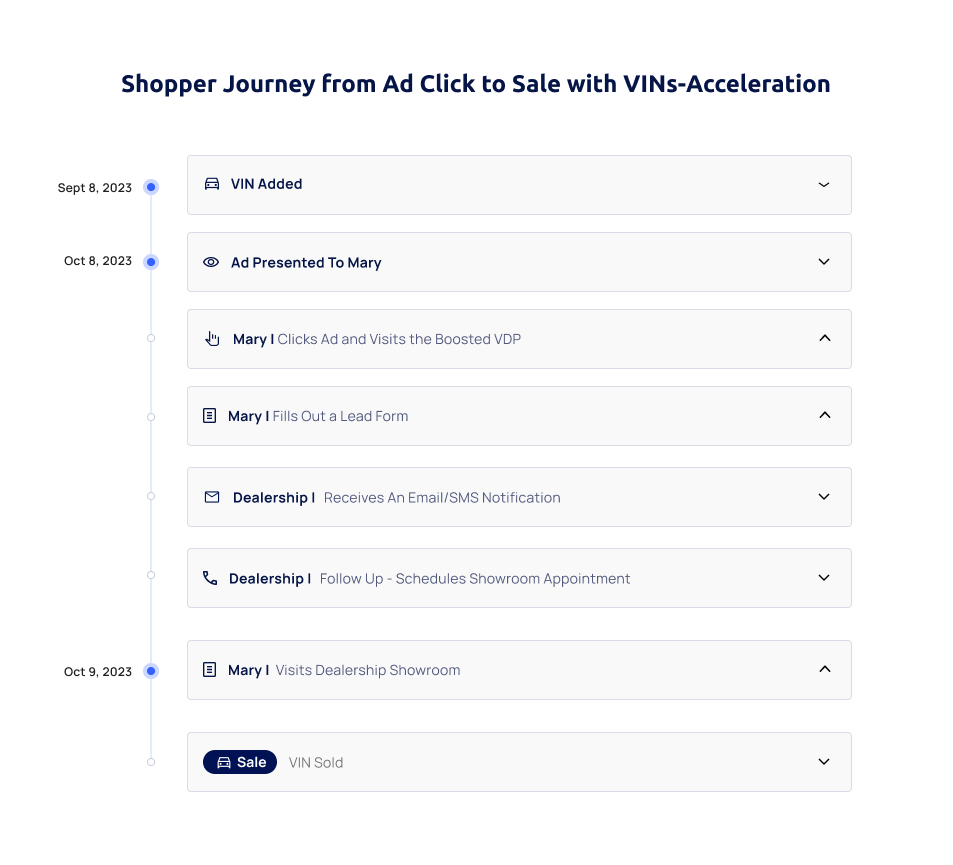Viewport: 953px width, 865px height.
Task: Expand the Ad Presented To Mary chevron
Action: pyautogui.click(x=824, y=261)
